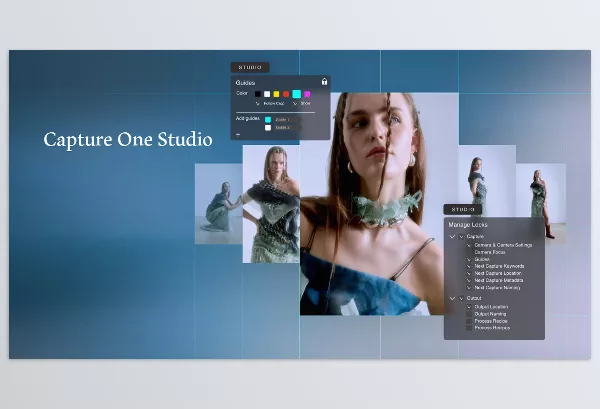Toggle Guides checkbox in Manage Locks
This screenshot has width=600, height=409.
pos(469,259)
